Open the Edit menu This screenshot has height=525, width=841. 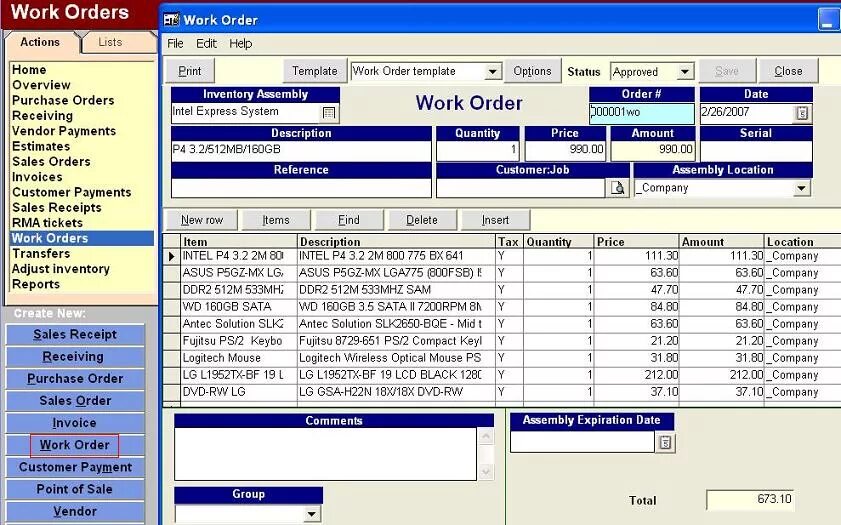(206, 43)
